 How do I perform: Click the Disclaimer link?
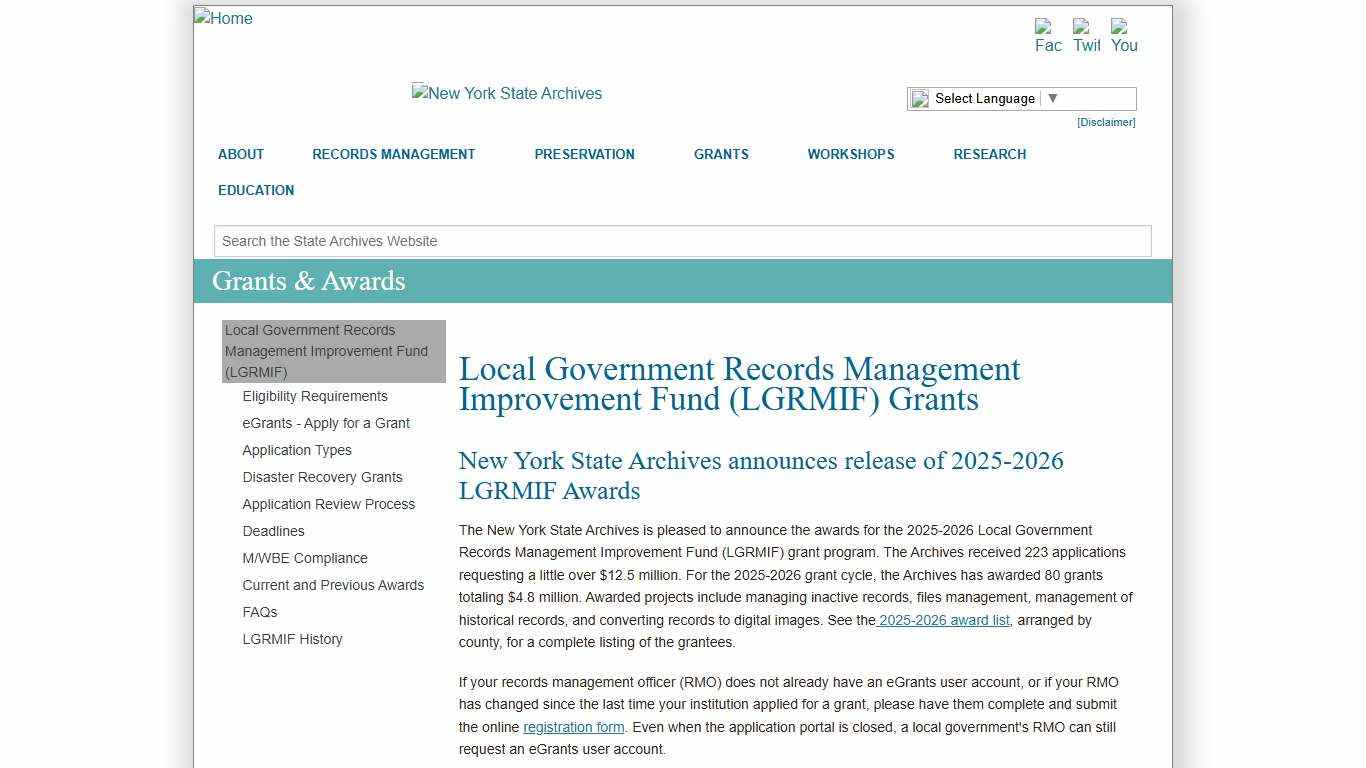(x=1105, y=122)
